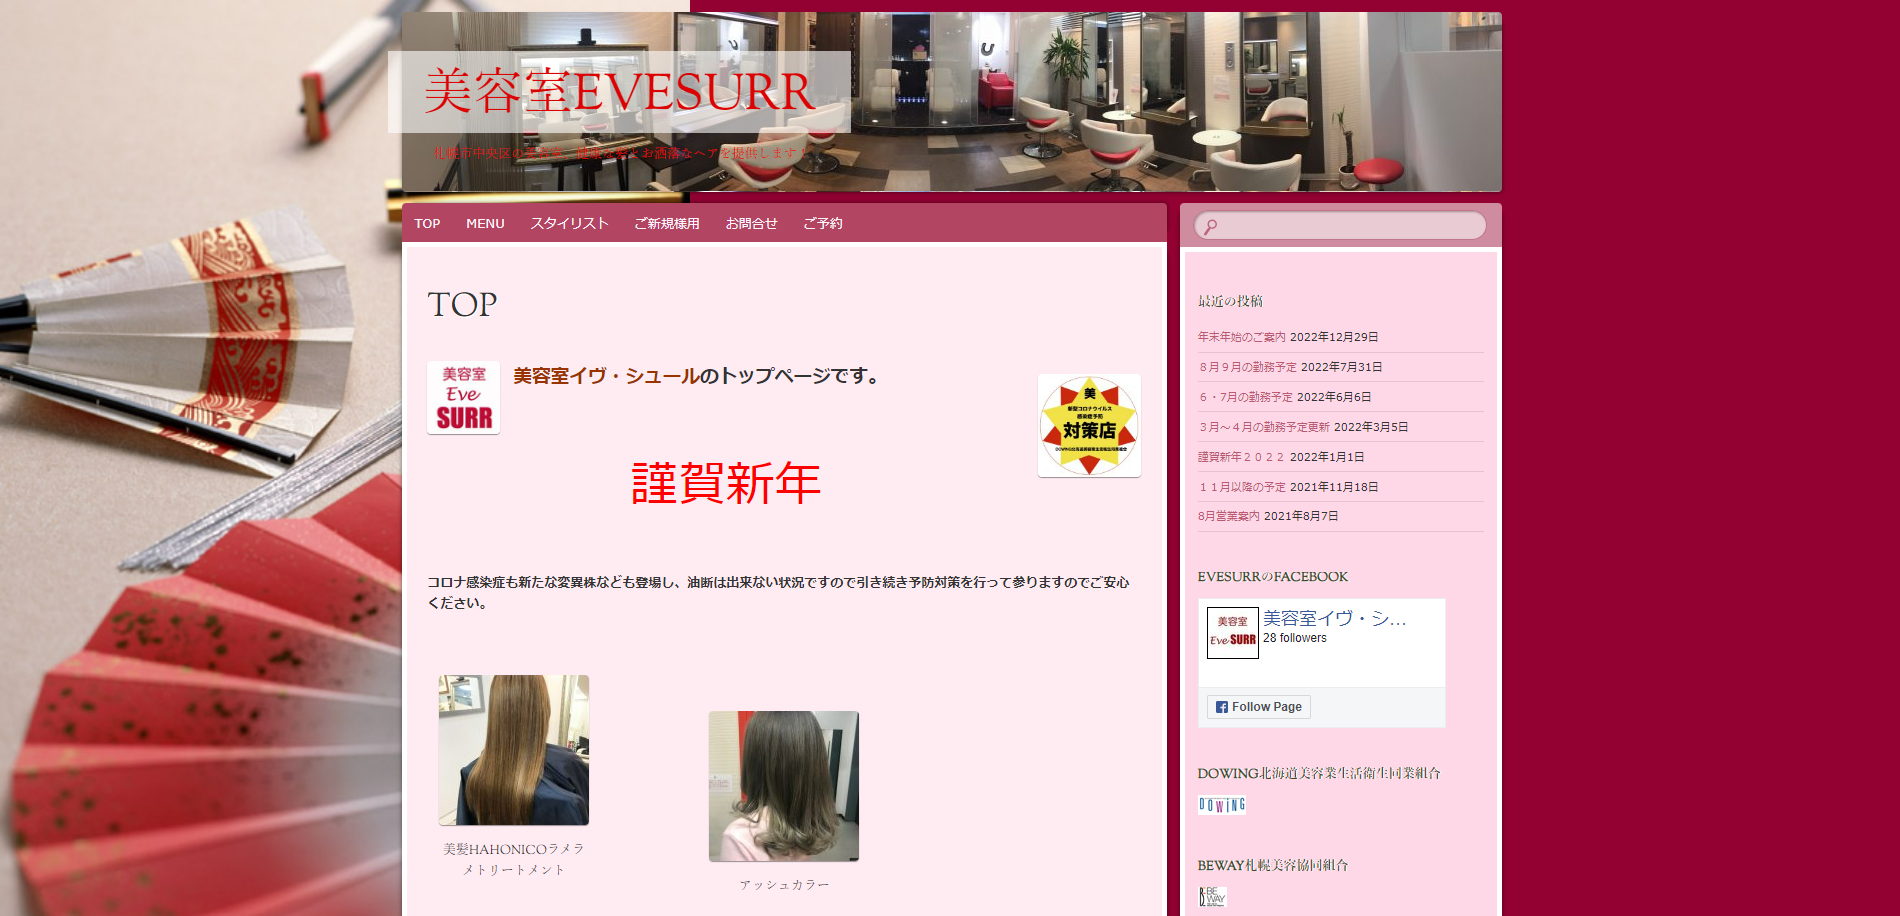Open the アッシュカラー hair photo

tap(784, 786)
